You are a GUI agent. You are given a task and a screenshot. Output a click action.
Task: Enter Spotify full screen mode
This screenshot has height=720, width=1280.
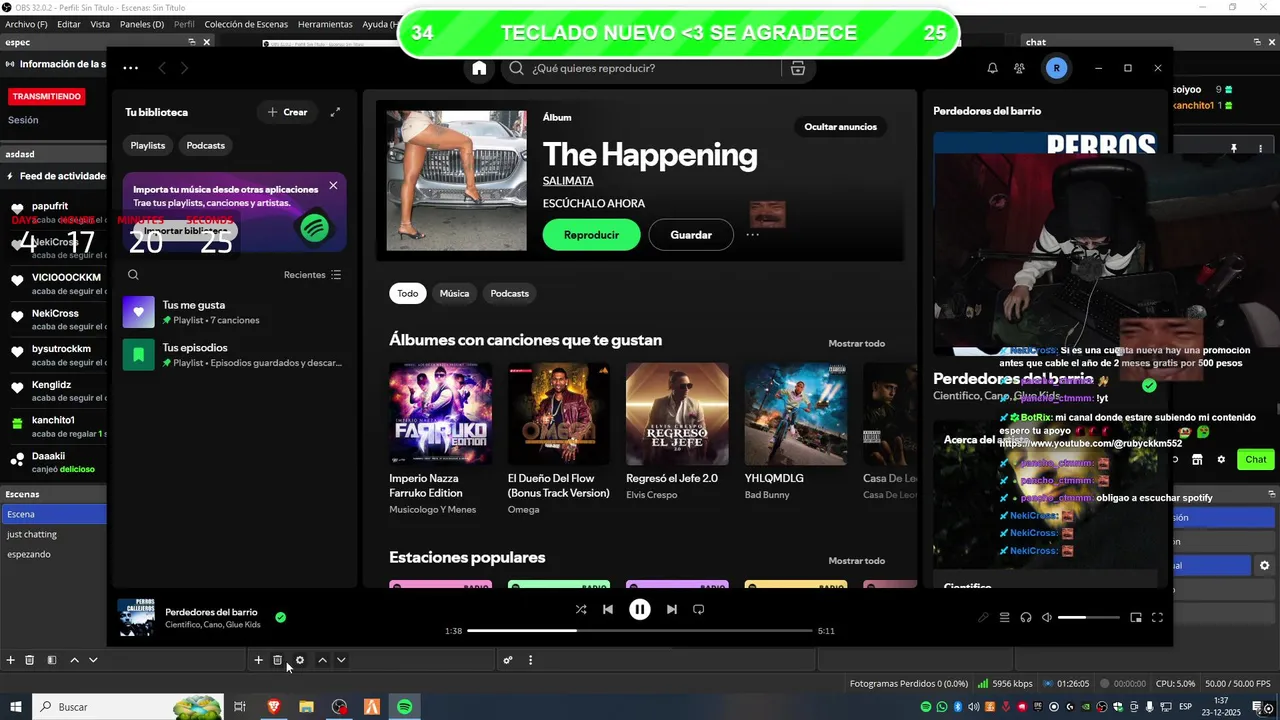point(1157,618)
